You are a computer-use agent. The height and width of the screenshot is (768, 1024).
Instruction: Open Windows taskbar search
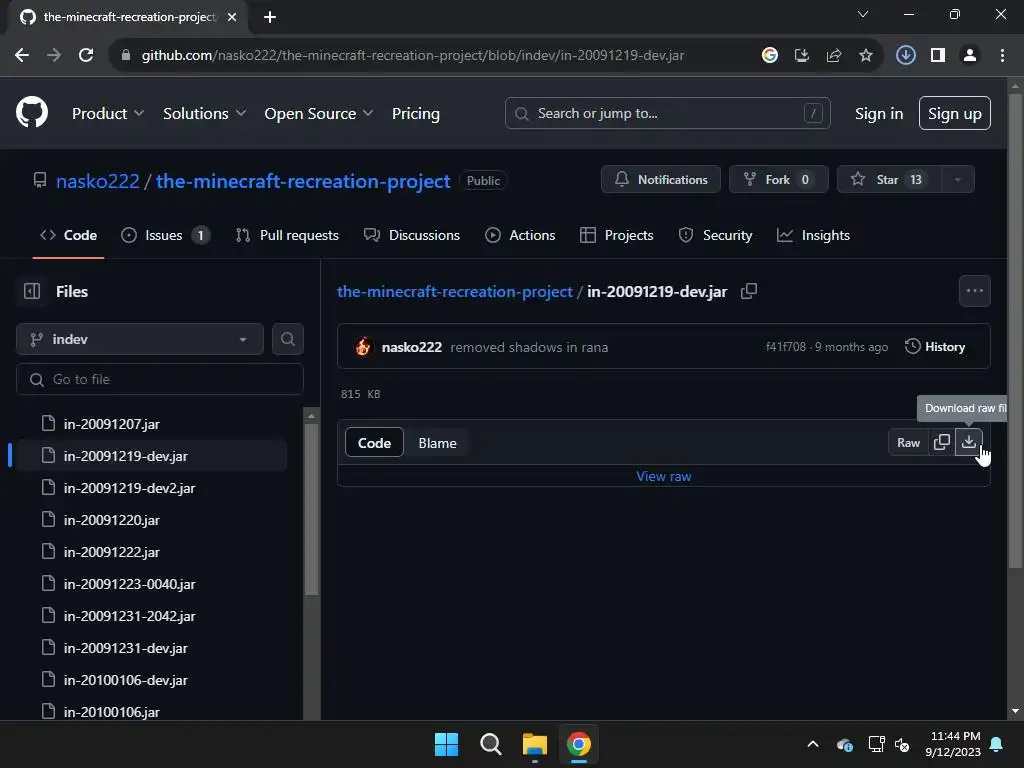point(490,744)
